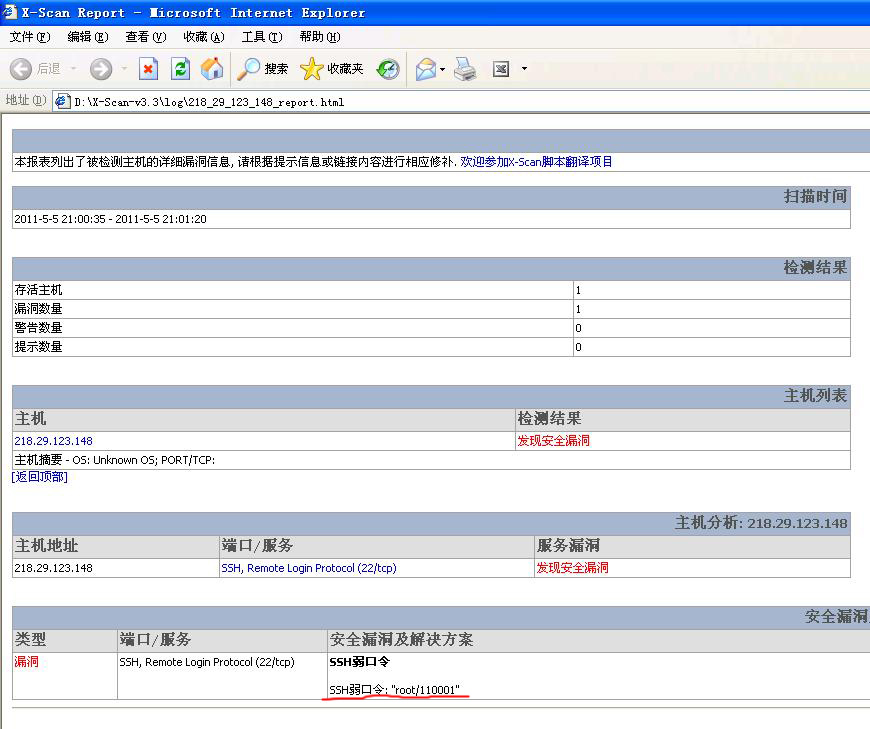Click the 提示数量 row label
870x729 pixels.
(x=38, y=347)
